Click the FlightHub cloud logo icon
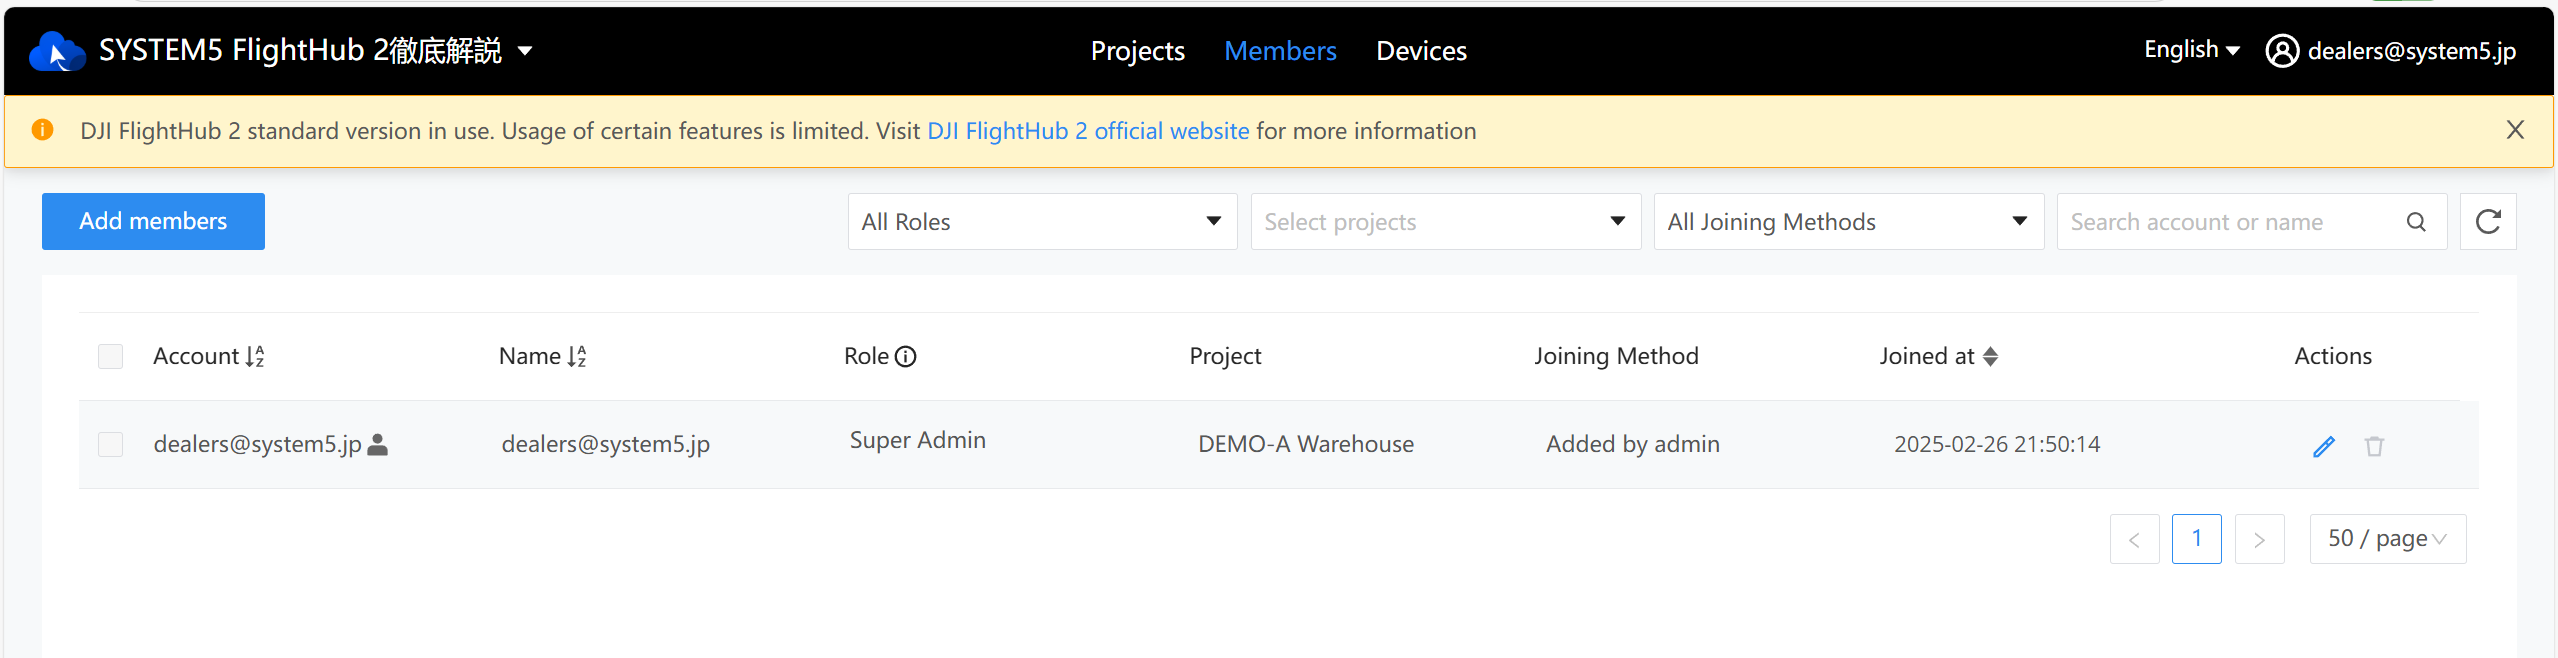The image size is (2558, 658). pyautogui.click(x=57, y=51)
